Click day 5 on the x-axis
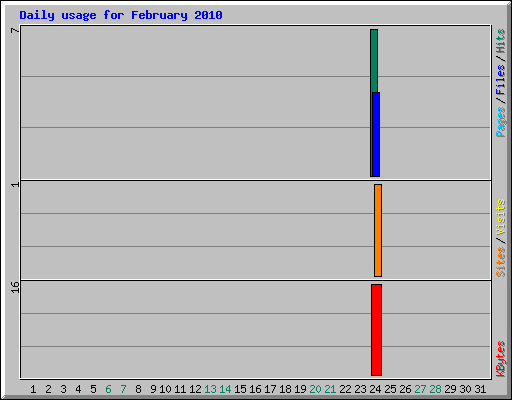This screenshot has height=400, width=512. (x=93, y=389)
